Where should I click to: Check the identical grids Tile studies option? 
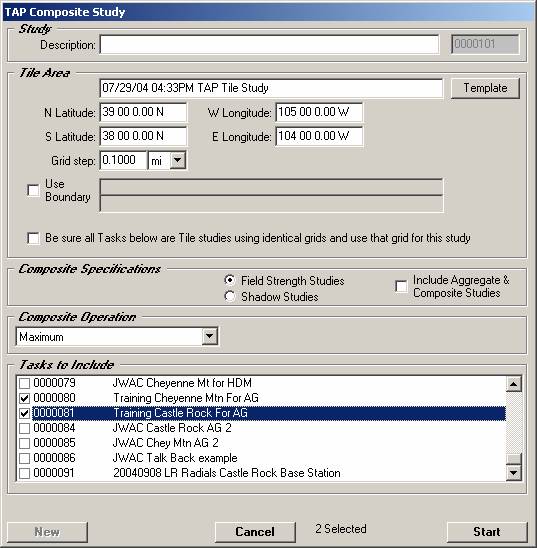click(x=33, y=238)
